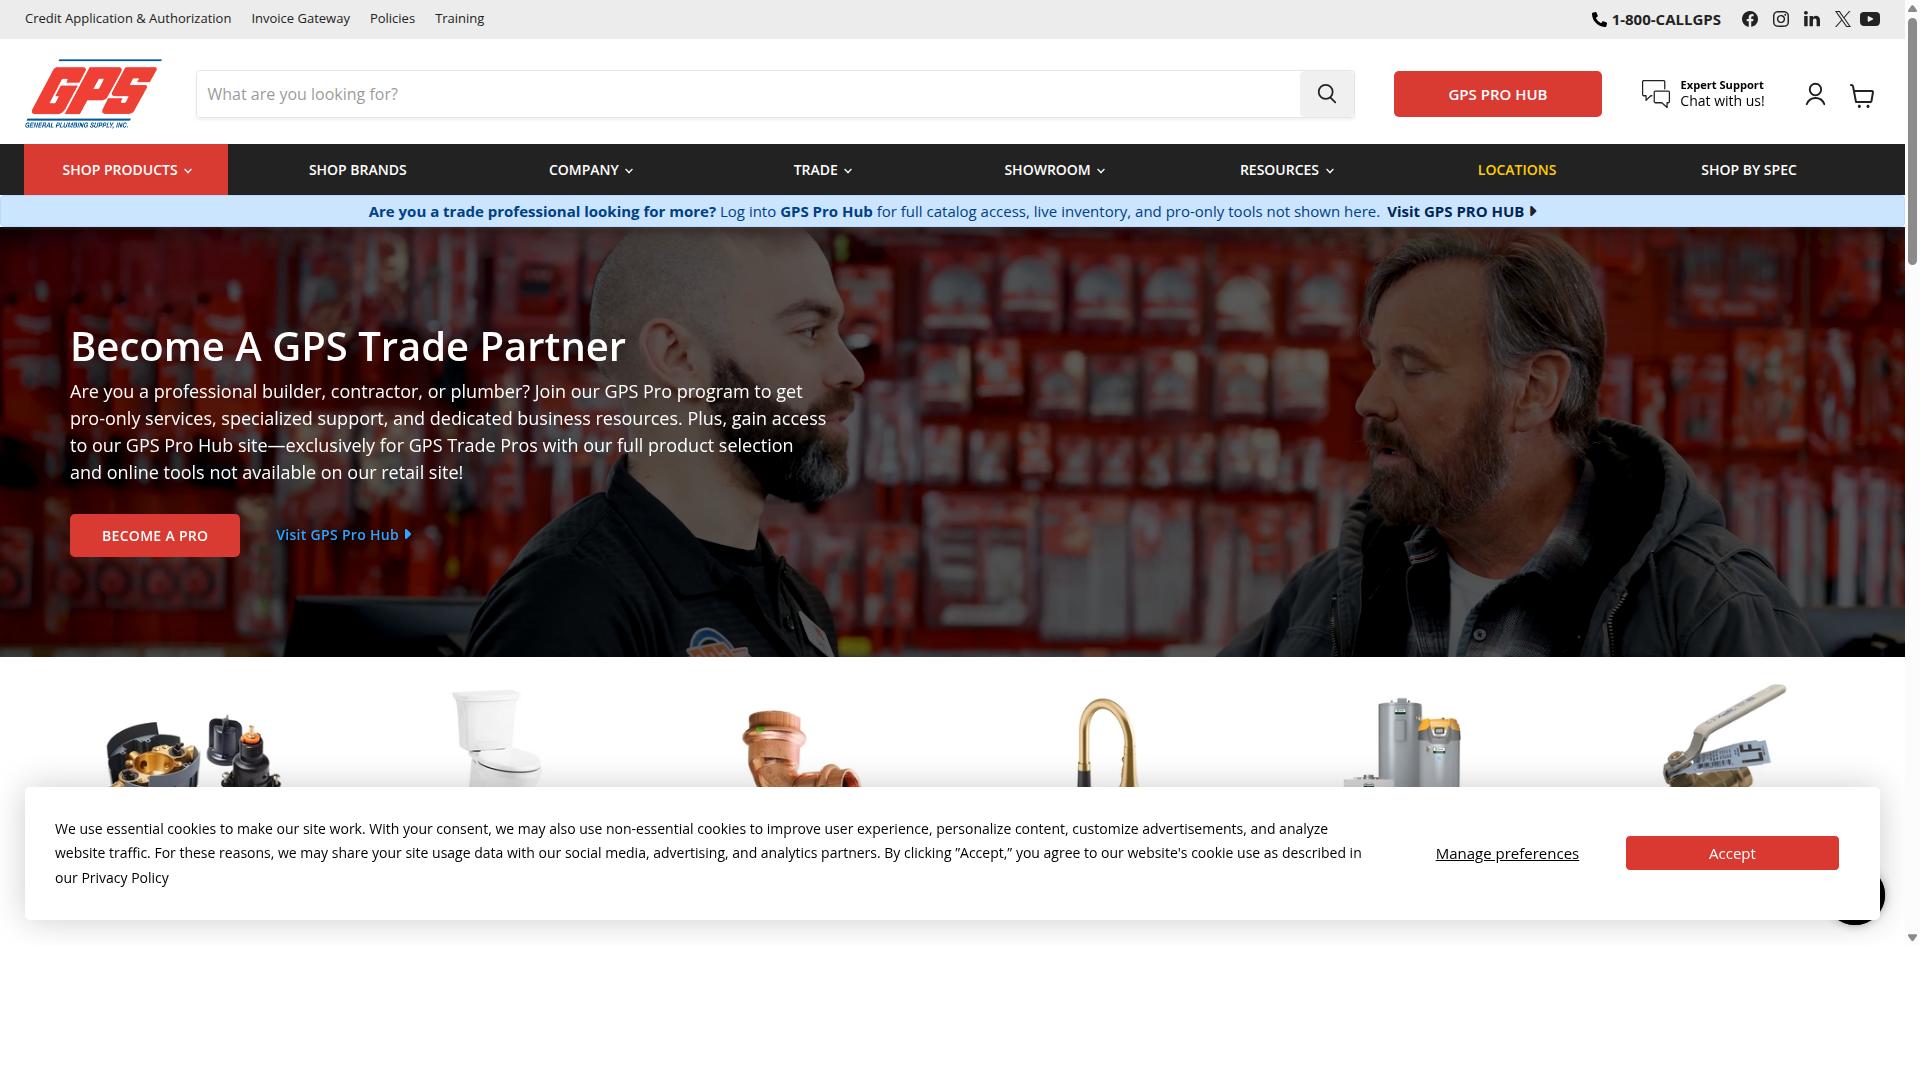This screenshot has height=1080, width=1920.
Task: Expand the Trade dropdown menu
Action: pyautogui.click(x=822, y=170)
